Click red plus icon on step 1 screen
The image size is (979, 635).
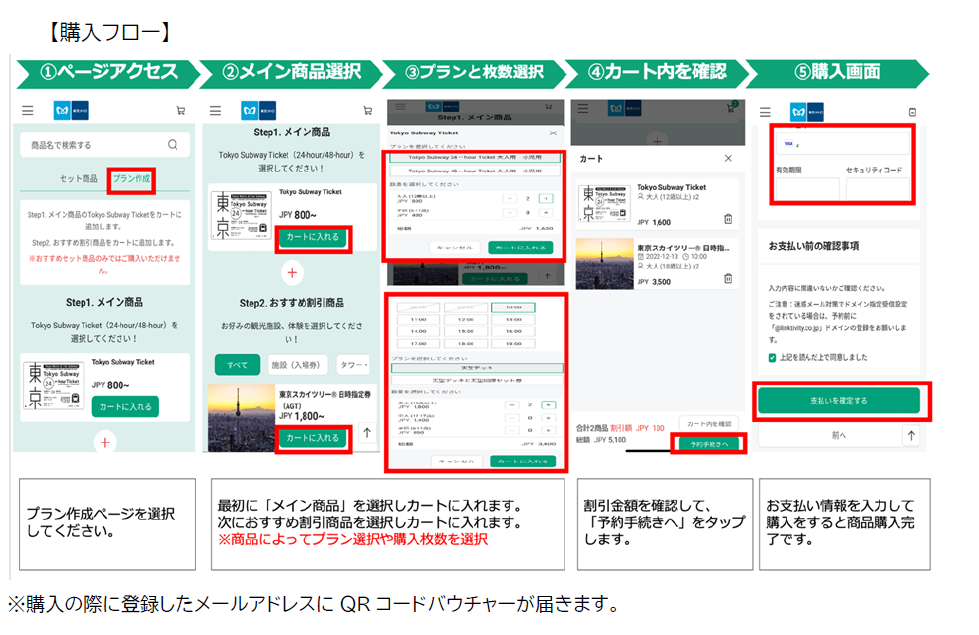(x=105, y=443)
